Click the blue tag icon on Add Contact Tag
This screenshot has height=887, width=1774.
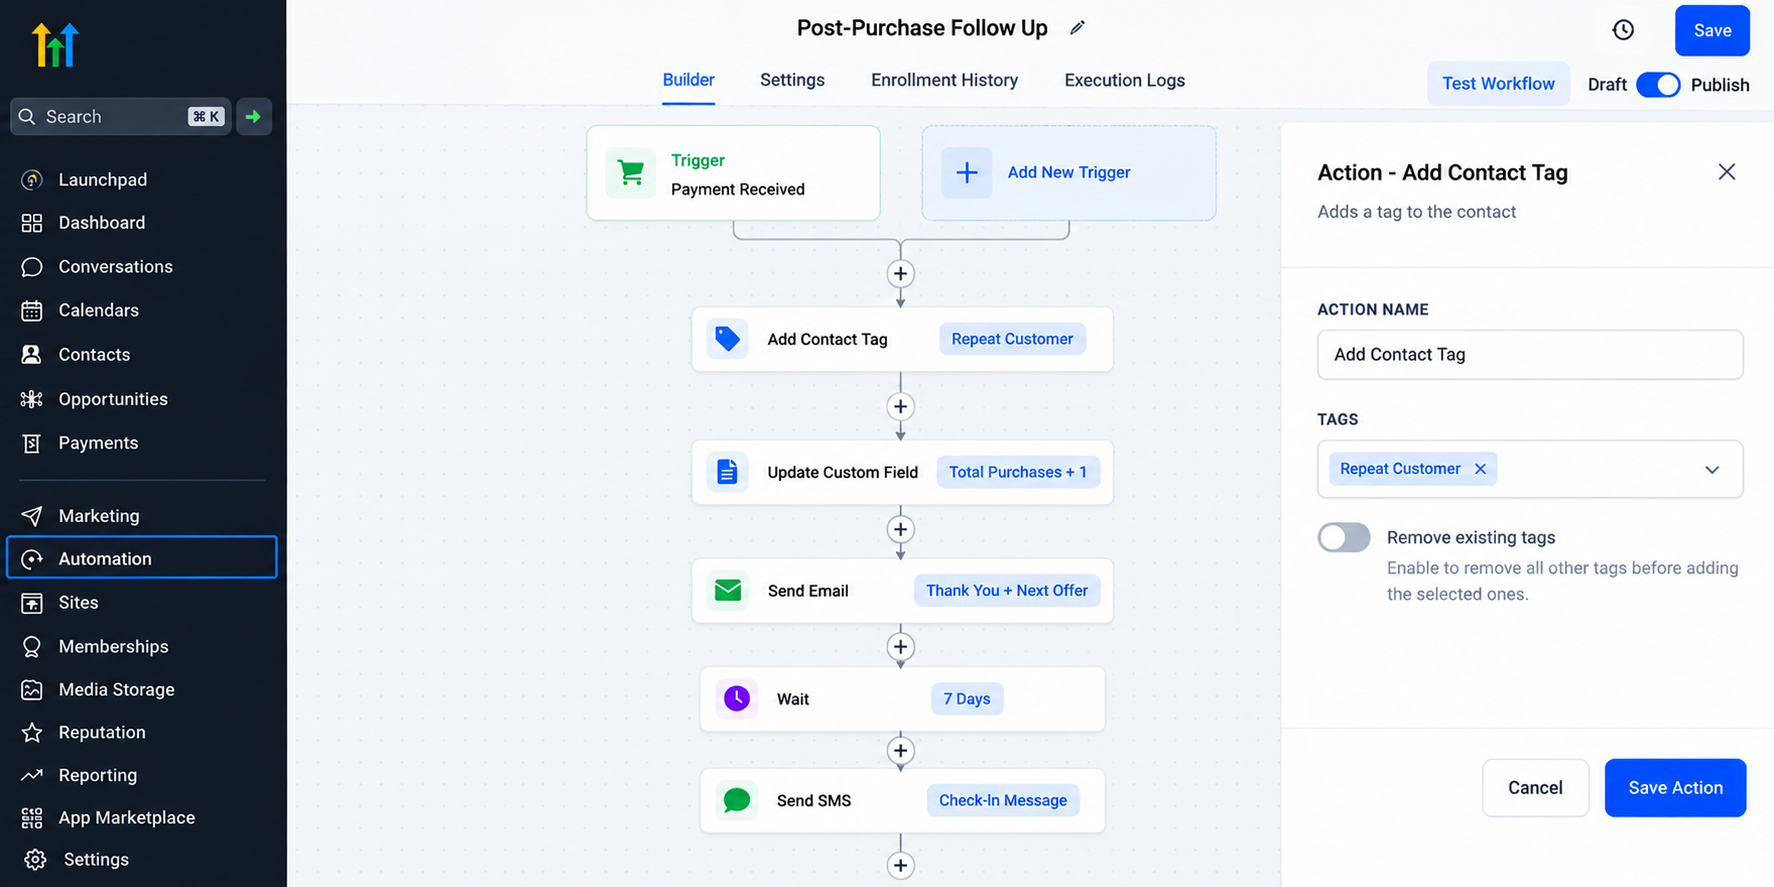coord(728,339)
